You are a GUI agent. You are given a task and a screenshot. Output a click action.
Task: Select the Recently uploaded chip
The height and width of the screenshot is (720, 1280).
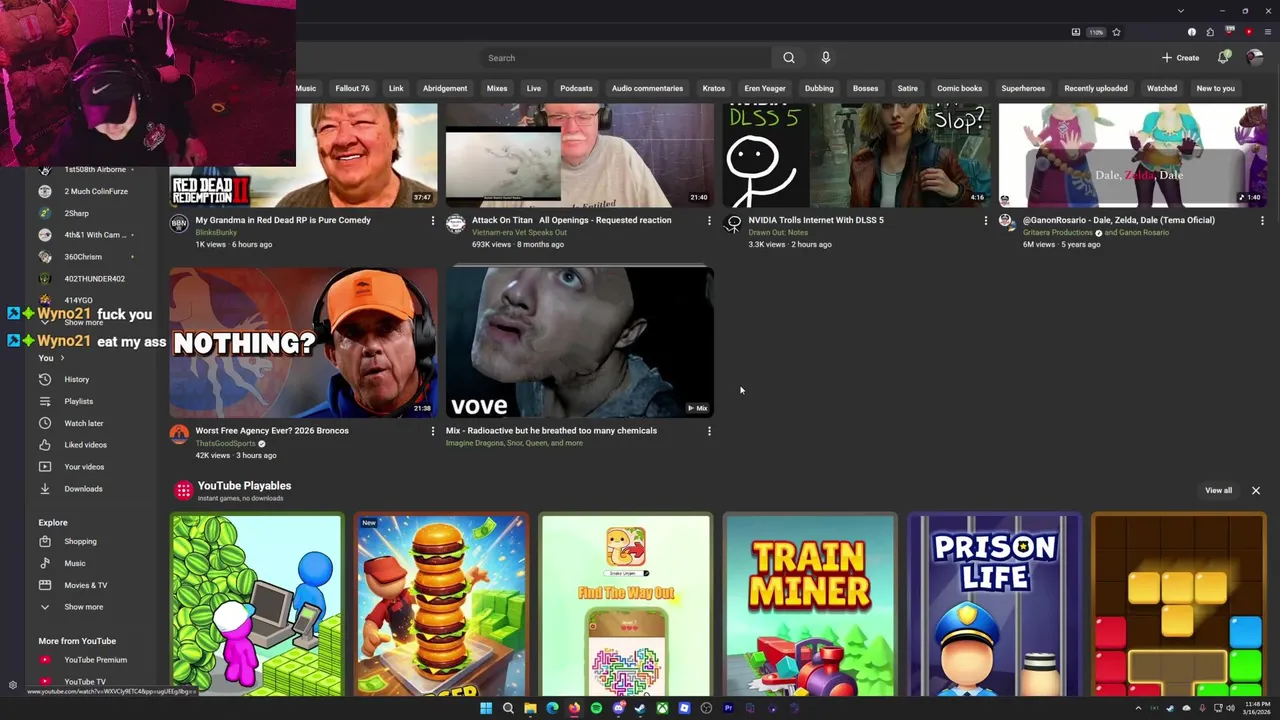(x=1096, y=88)
